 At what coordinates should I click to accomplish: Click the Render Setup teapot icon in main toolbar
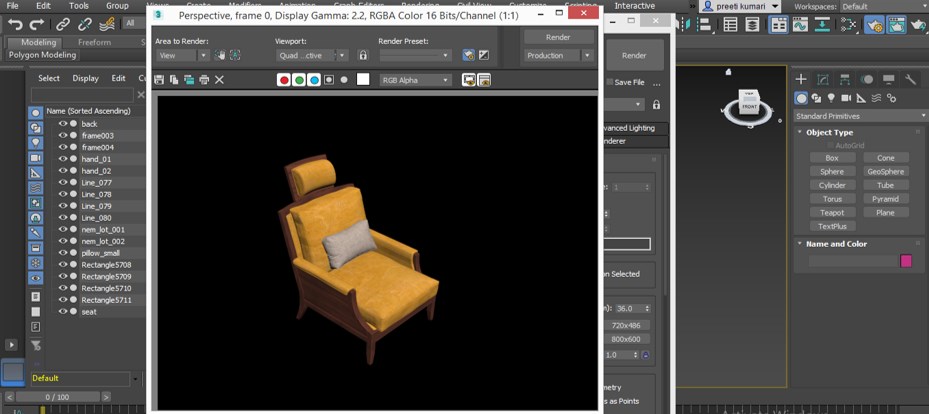coord(874,25)
